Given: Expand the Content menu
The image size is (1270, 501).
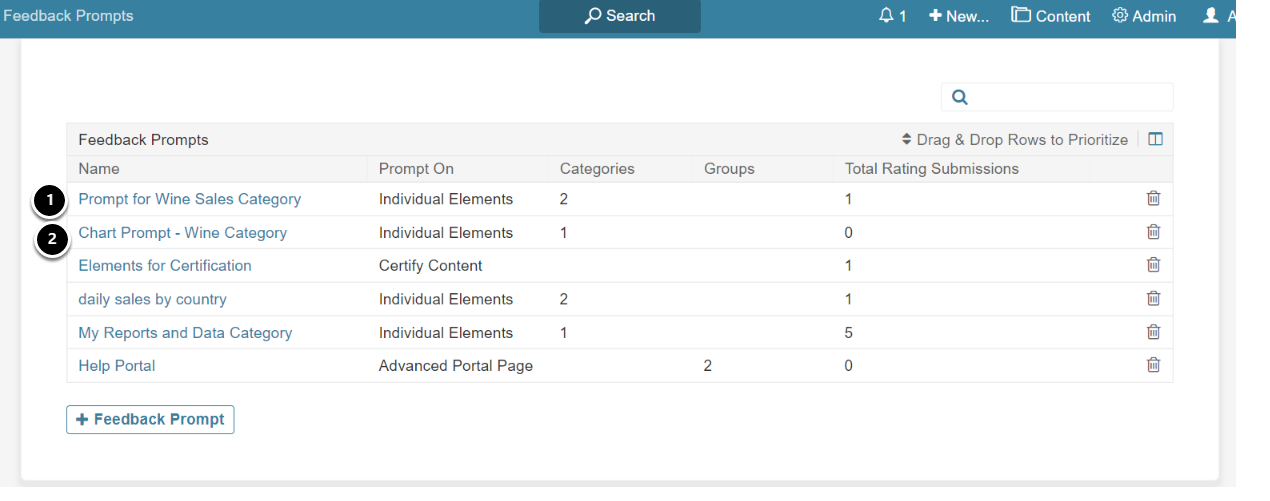Looking at the screenshot, I should click(x=1050, y=16).
